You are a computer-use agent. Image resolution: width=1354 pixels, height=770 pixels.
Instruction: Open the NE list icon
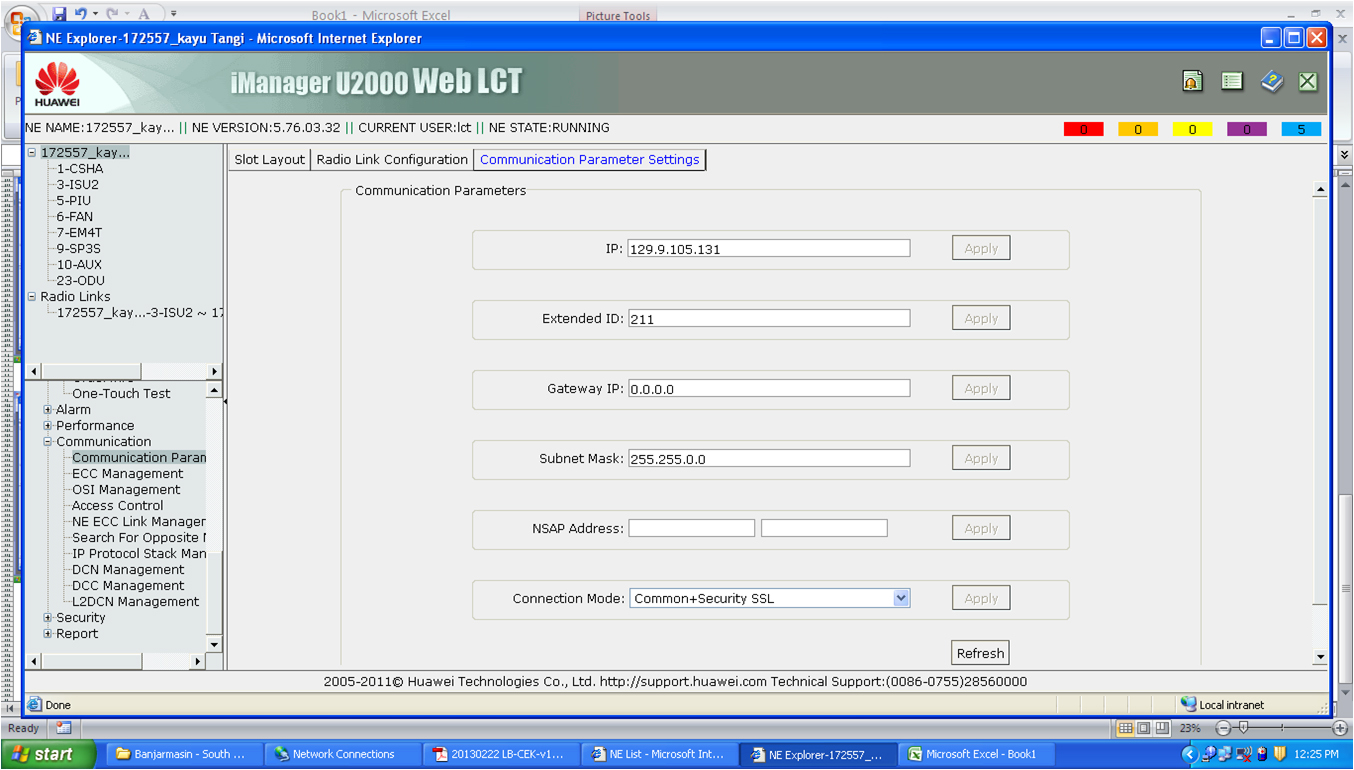[1231, 80]
